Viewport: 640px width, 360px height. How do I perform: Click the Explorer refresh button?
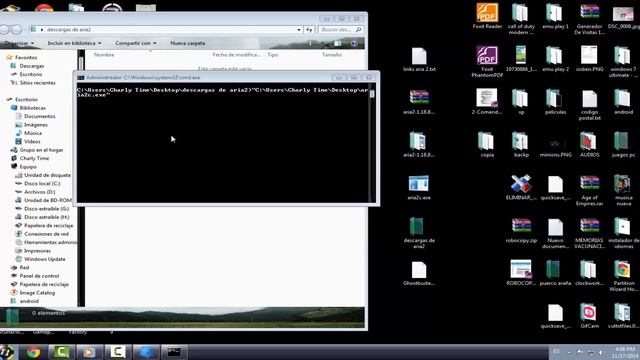(309, 29)
